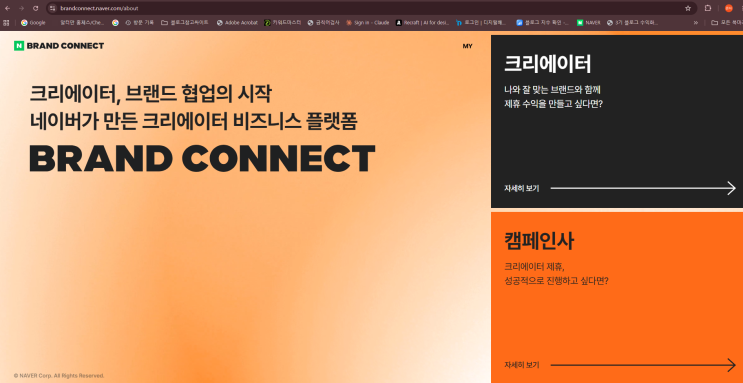
Task: Open the 3기 블로그 수익화 bookmark
Action: coord(632,22)
